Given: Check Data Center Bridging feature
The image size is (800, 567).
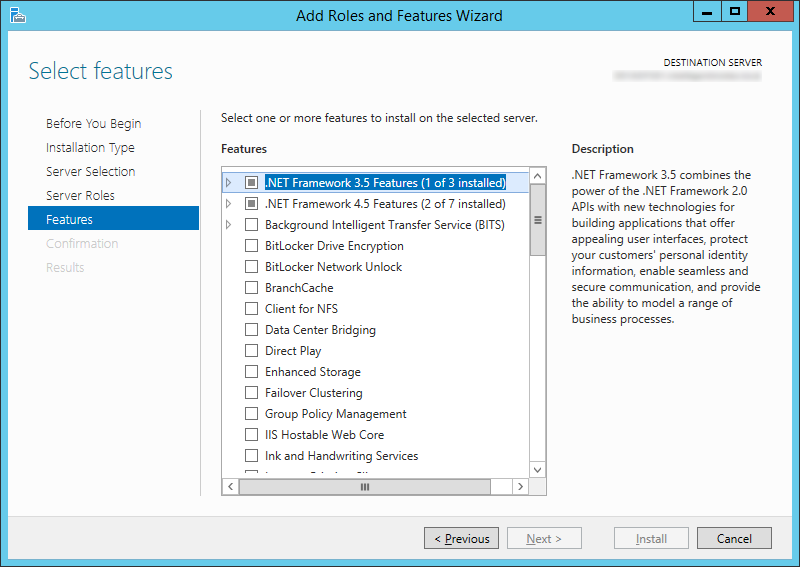Looking at the screenshot, I should (251, 329).
